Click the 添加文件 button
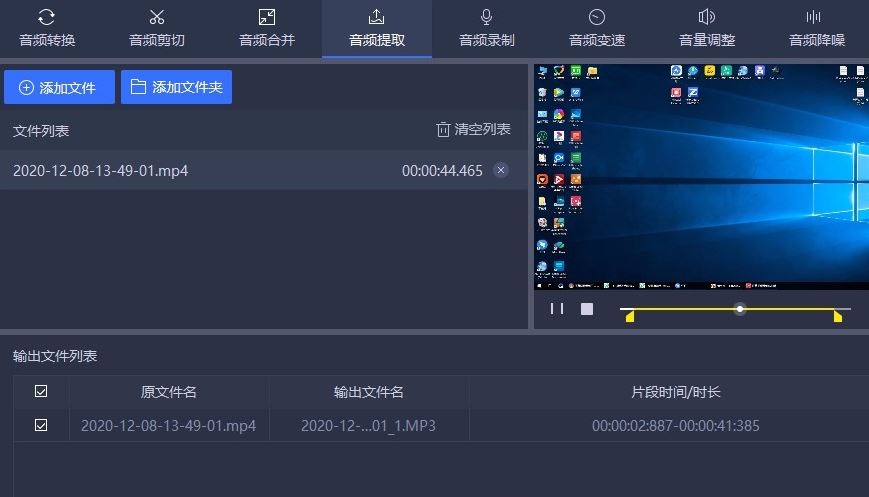 pos(59,87)
